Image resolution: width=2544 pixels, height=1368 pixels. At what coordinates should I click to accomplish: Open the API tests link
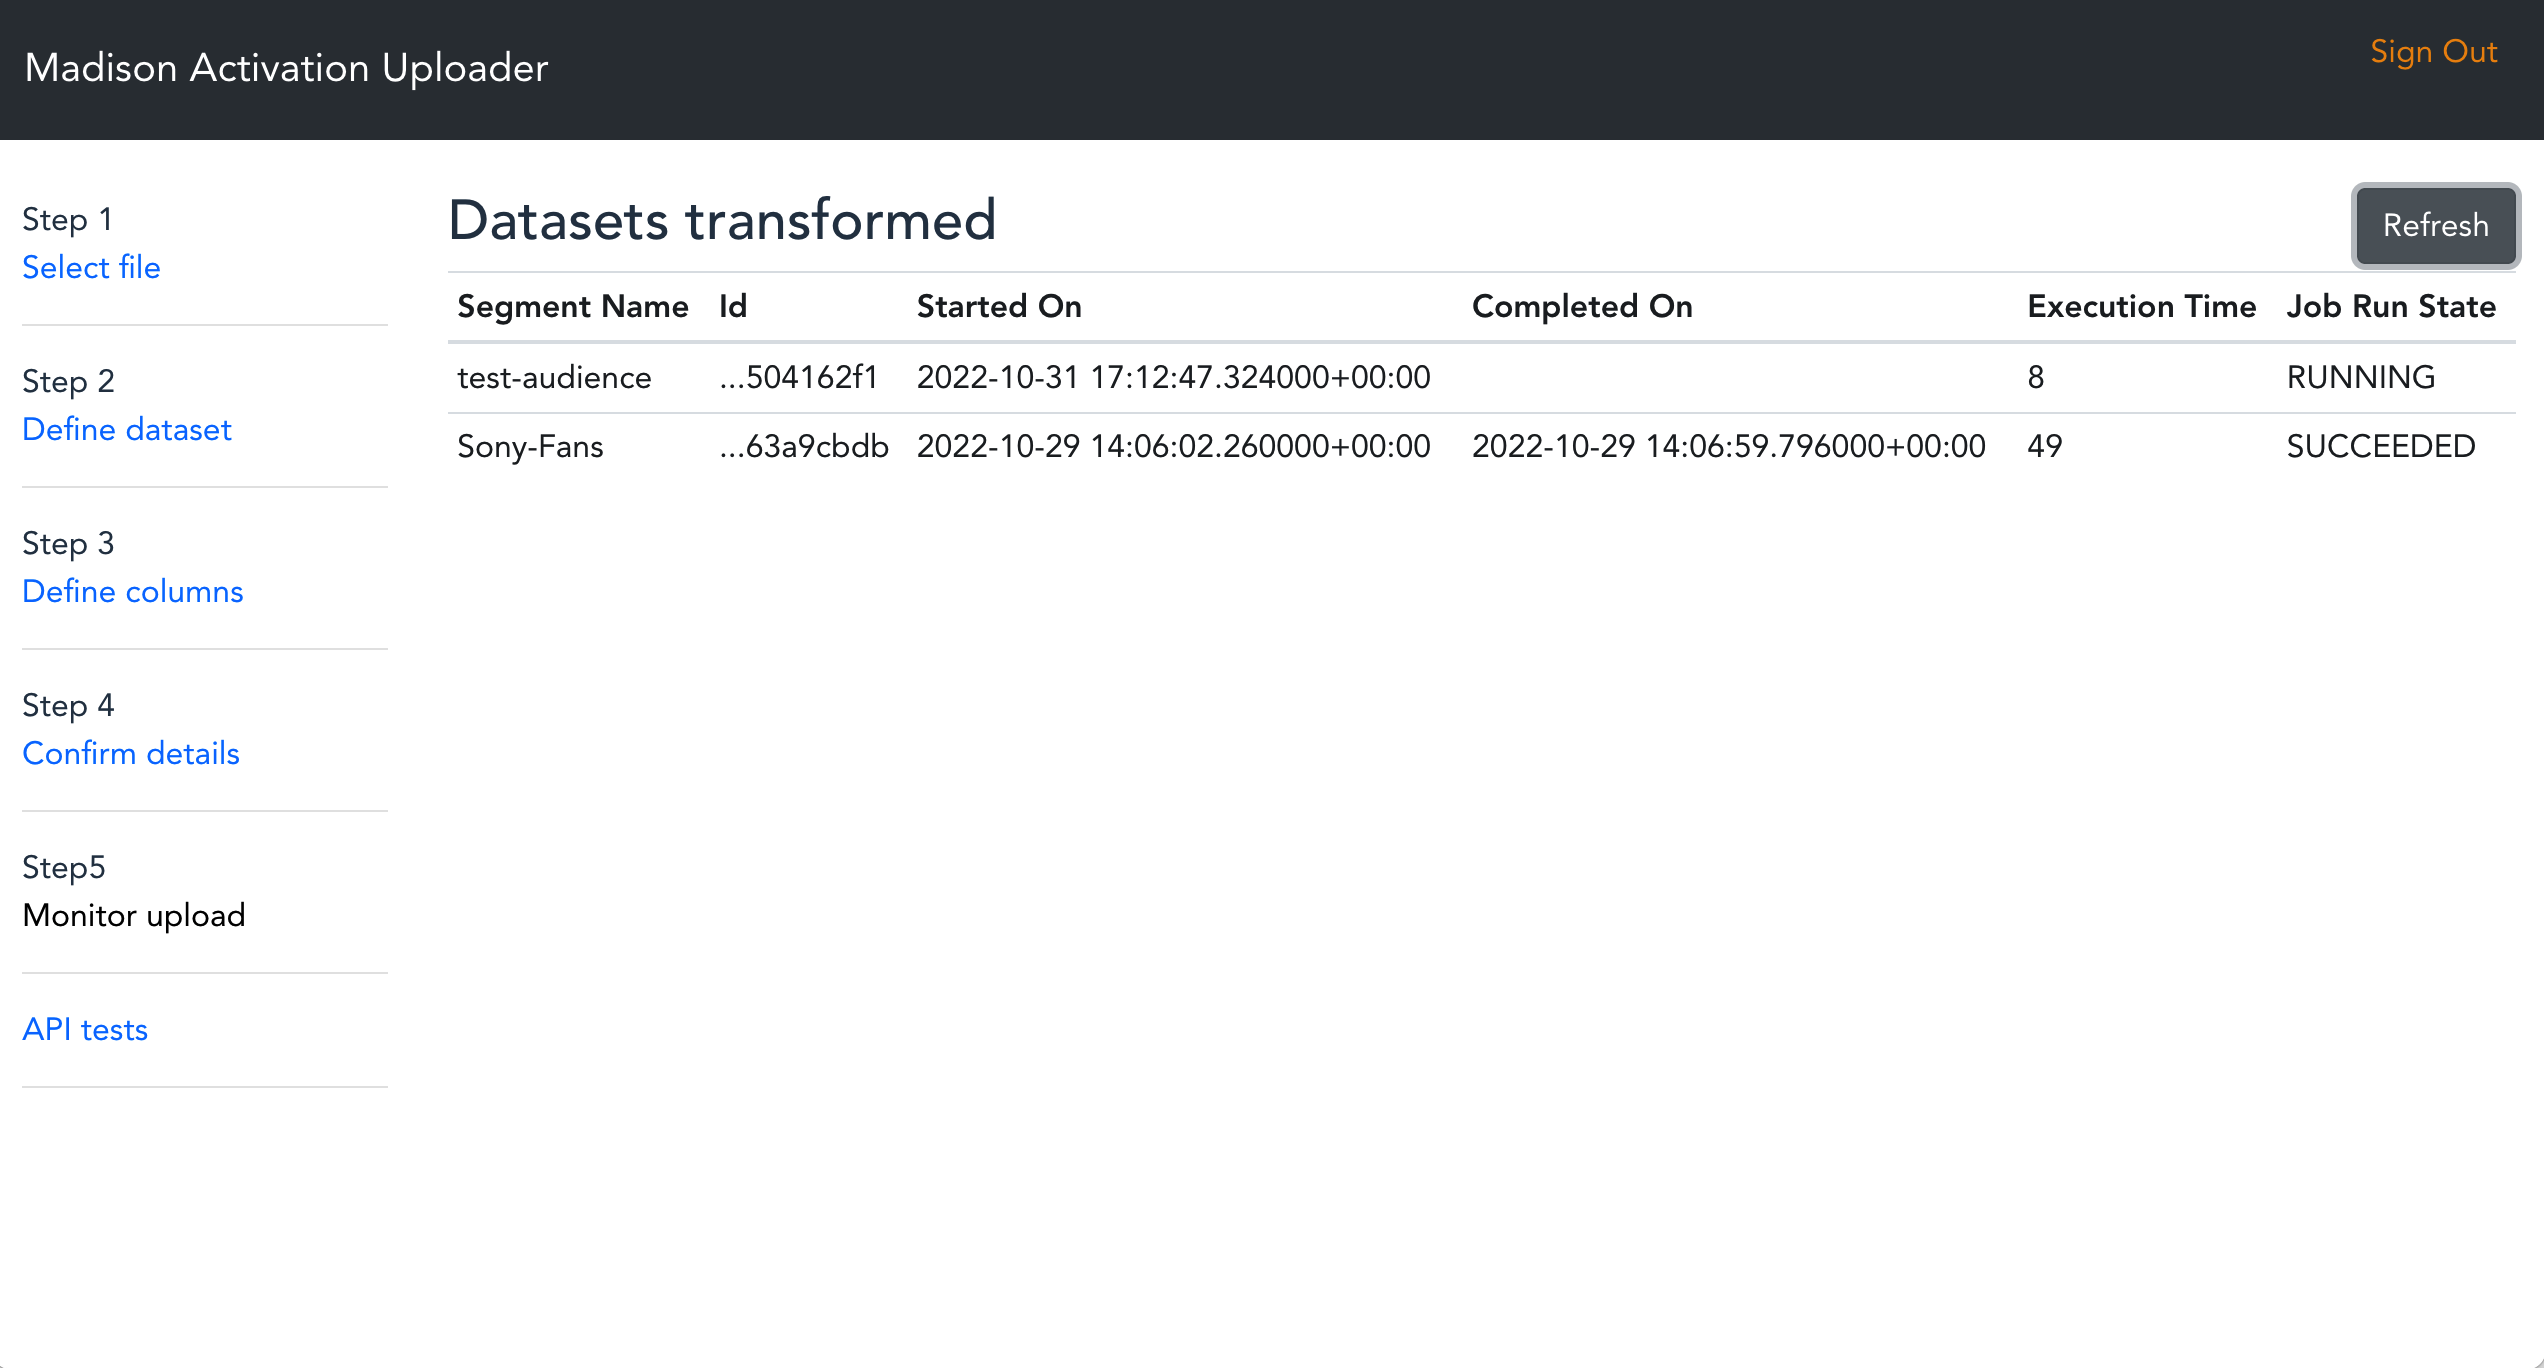pos(85,1030)
